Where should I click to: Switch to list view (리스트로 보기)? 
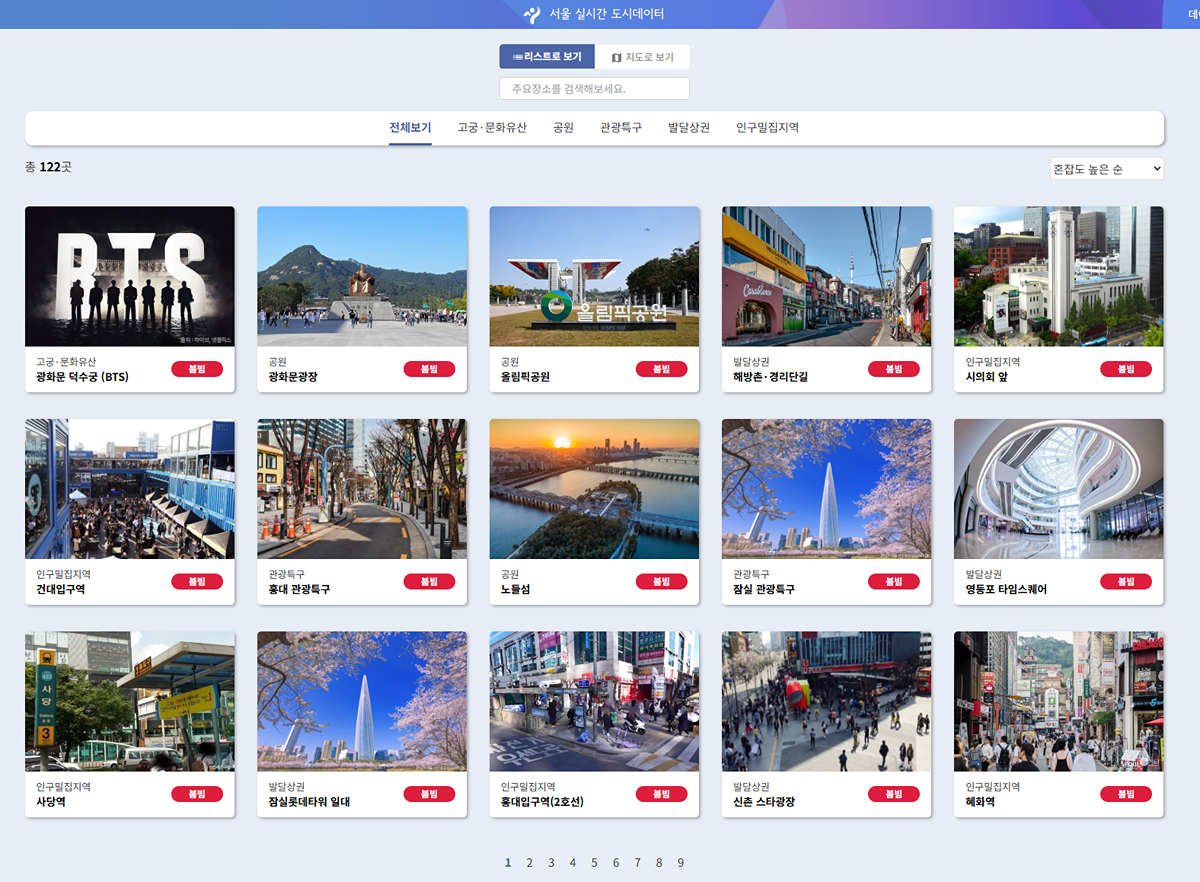[547, 57]
